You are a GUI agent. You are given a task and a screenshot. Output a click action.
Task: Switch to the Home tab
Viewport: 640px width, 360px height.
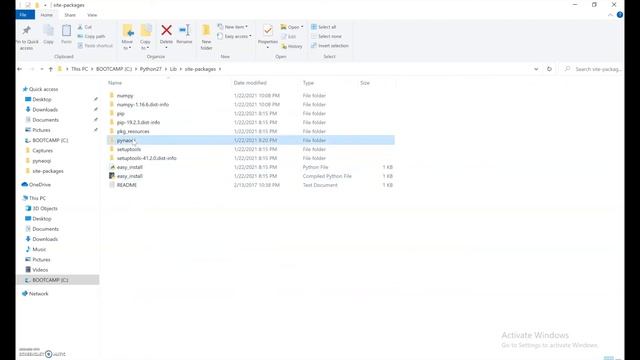click(x=47, y=15)
